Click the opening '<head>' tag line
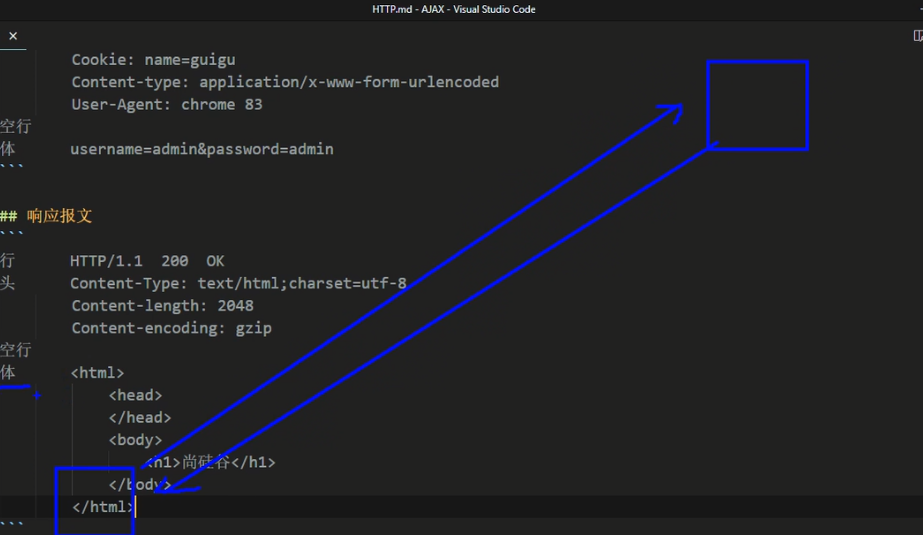 tap(135, 396)
